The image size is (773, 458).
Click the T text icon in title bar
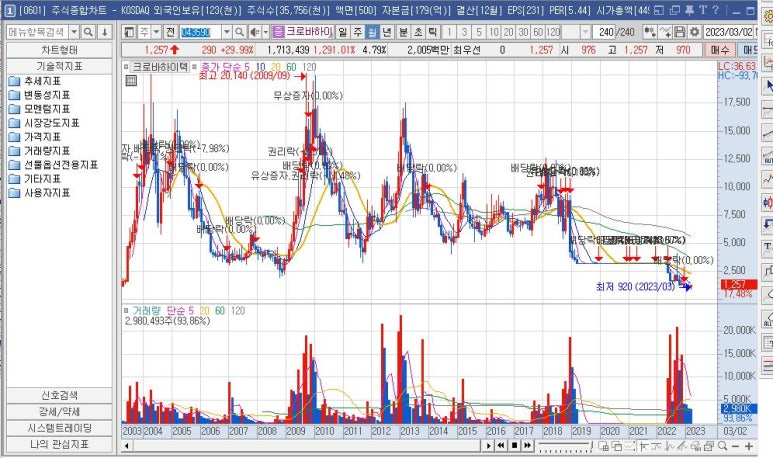pyautogui.click(x=703, y=10)
